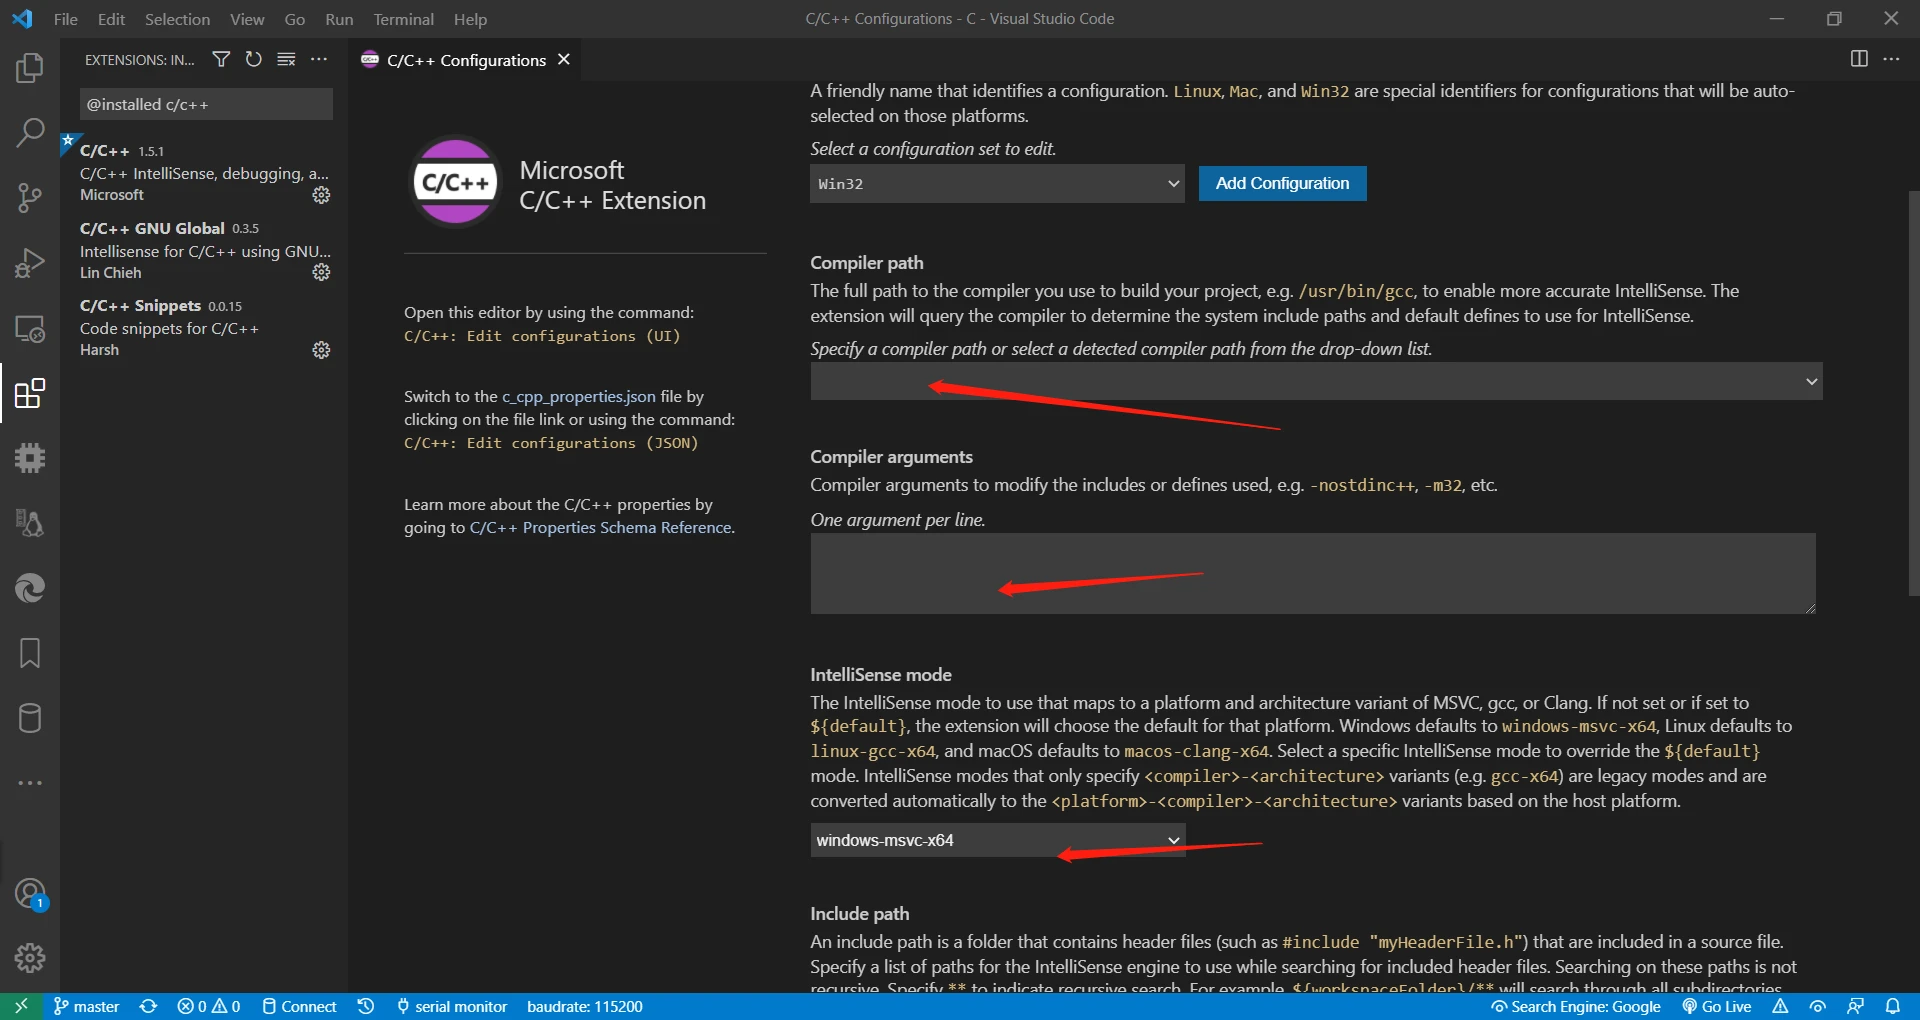Open the Run menu
Viewport: 1920px width, 1020px height.
[x=339, y=19]
